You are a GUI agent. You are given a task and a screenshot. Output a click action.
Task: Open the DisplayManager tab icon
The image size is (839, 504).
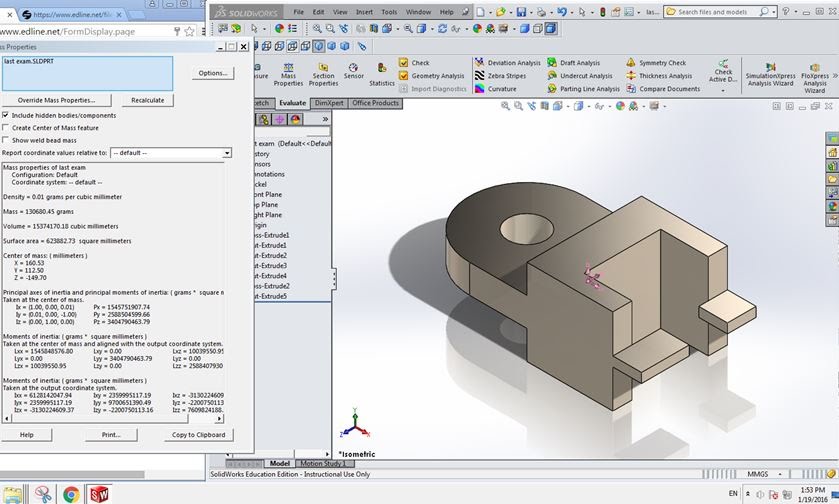pos(296,119)
